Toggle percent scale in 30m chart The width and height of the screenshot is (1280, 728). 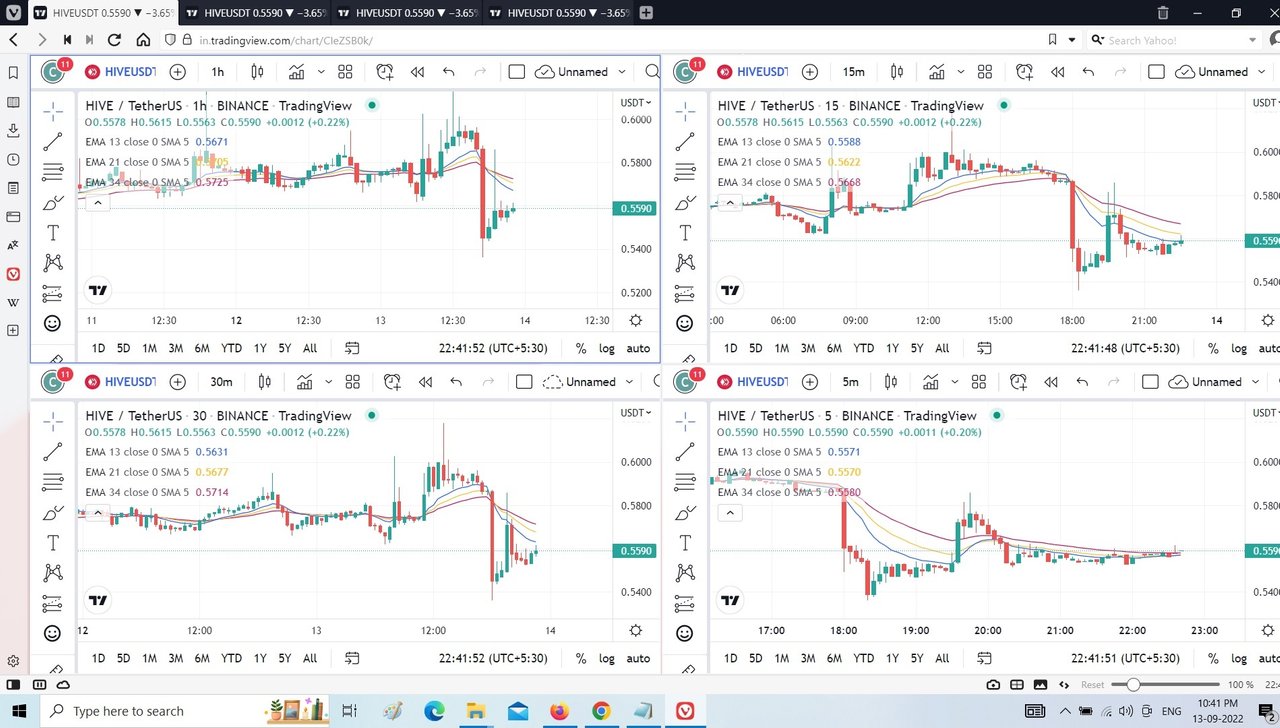point(581,658)
